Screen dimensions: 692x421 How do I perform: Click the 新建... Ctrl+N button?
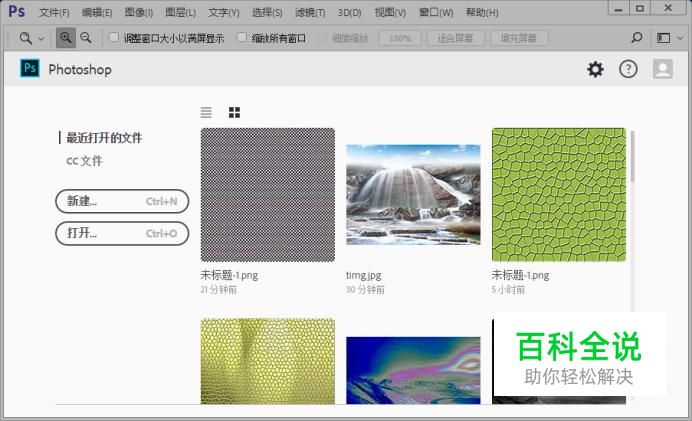click(x=122, y=201)
